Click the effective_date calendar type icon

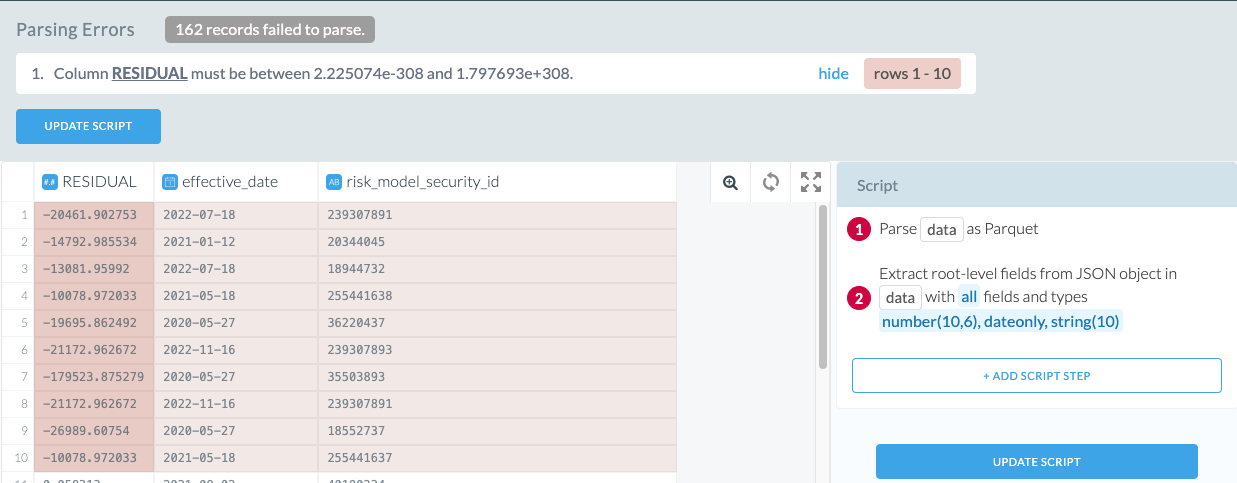click(x=169, y=182)
